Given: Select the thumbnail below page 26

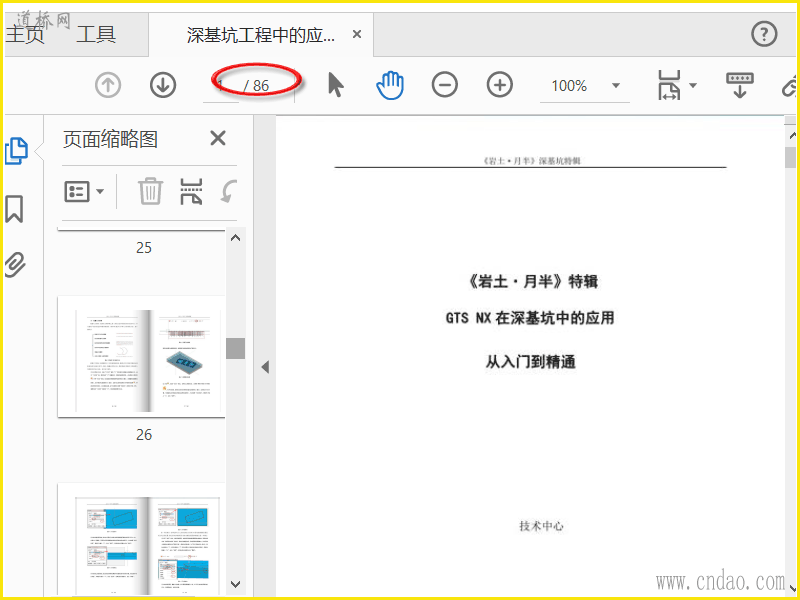Looking at the screenshot, I should [141, 539].
